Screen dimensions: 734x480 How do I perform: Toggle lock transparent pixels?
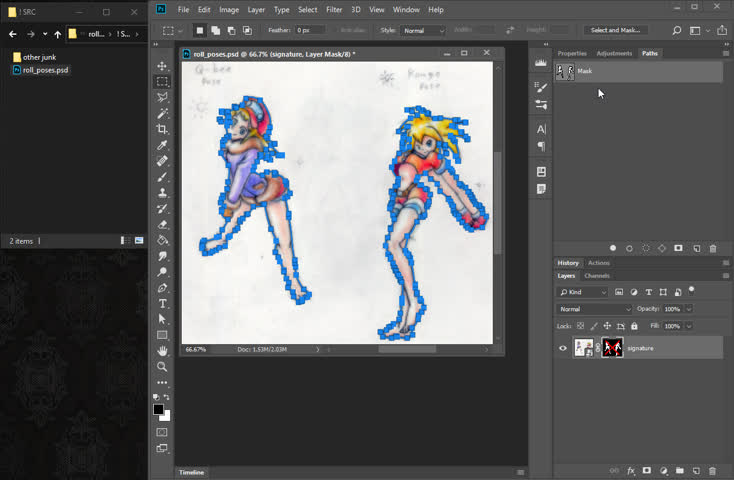582,326
